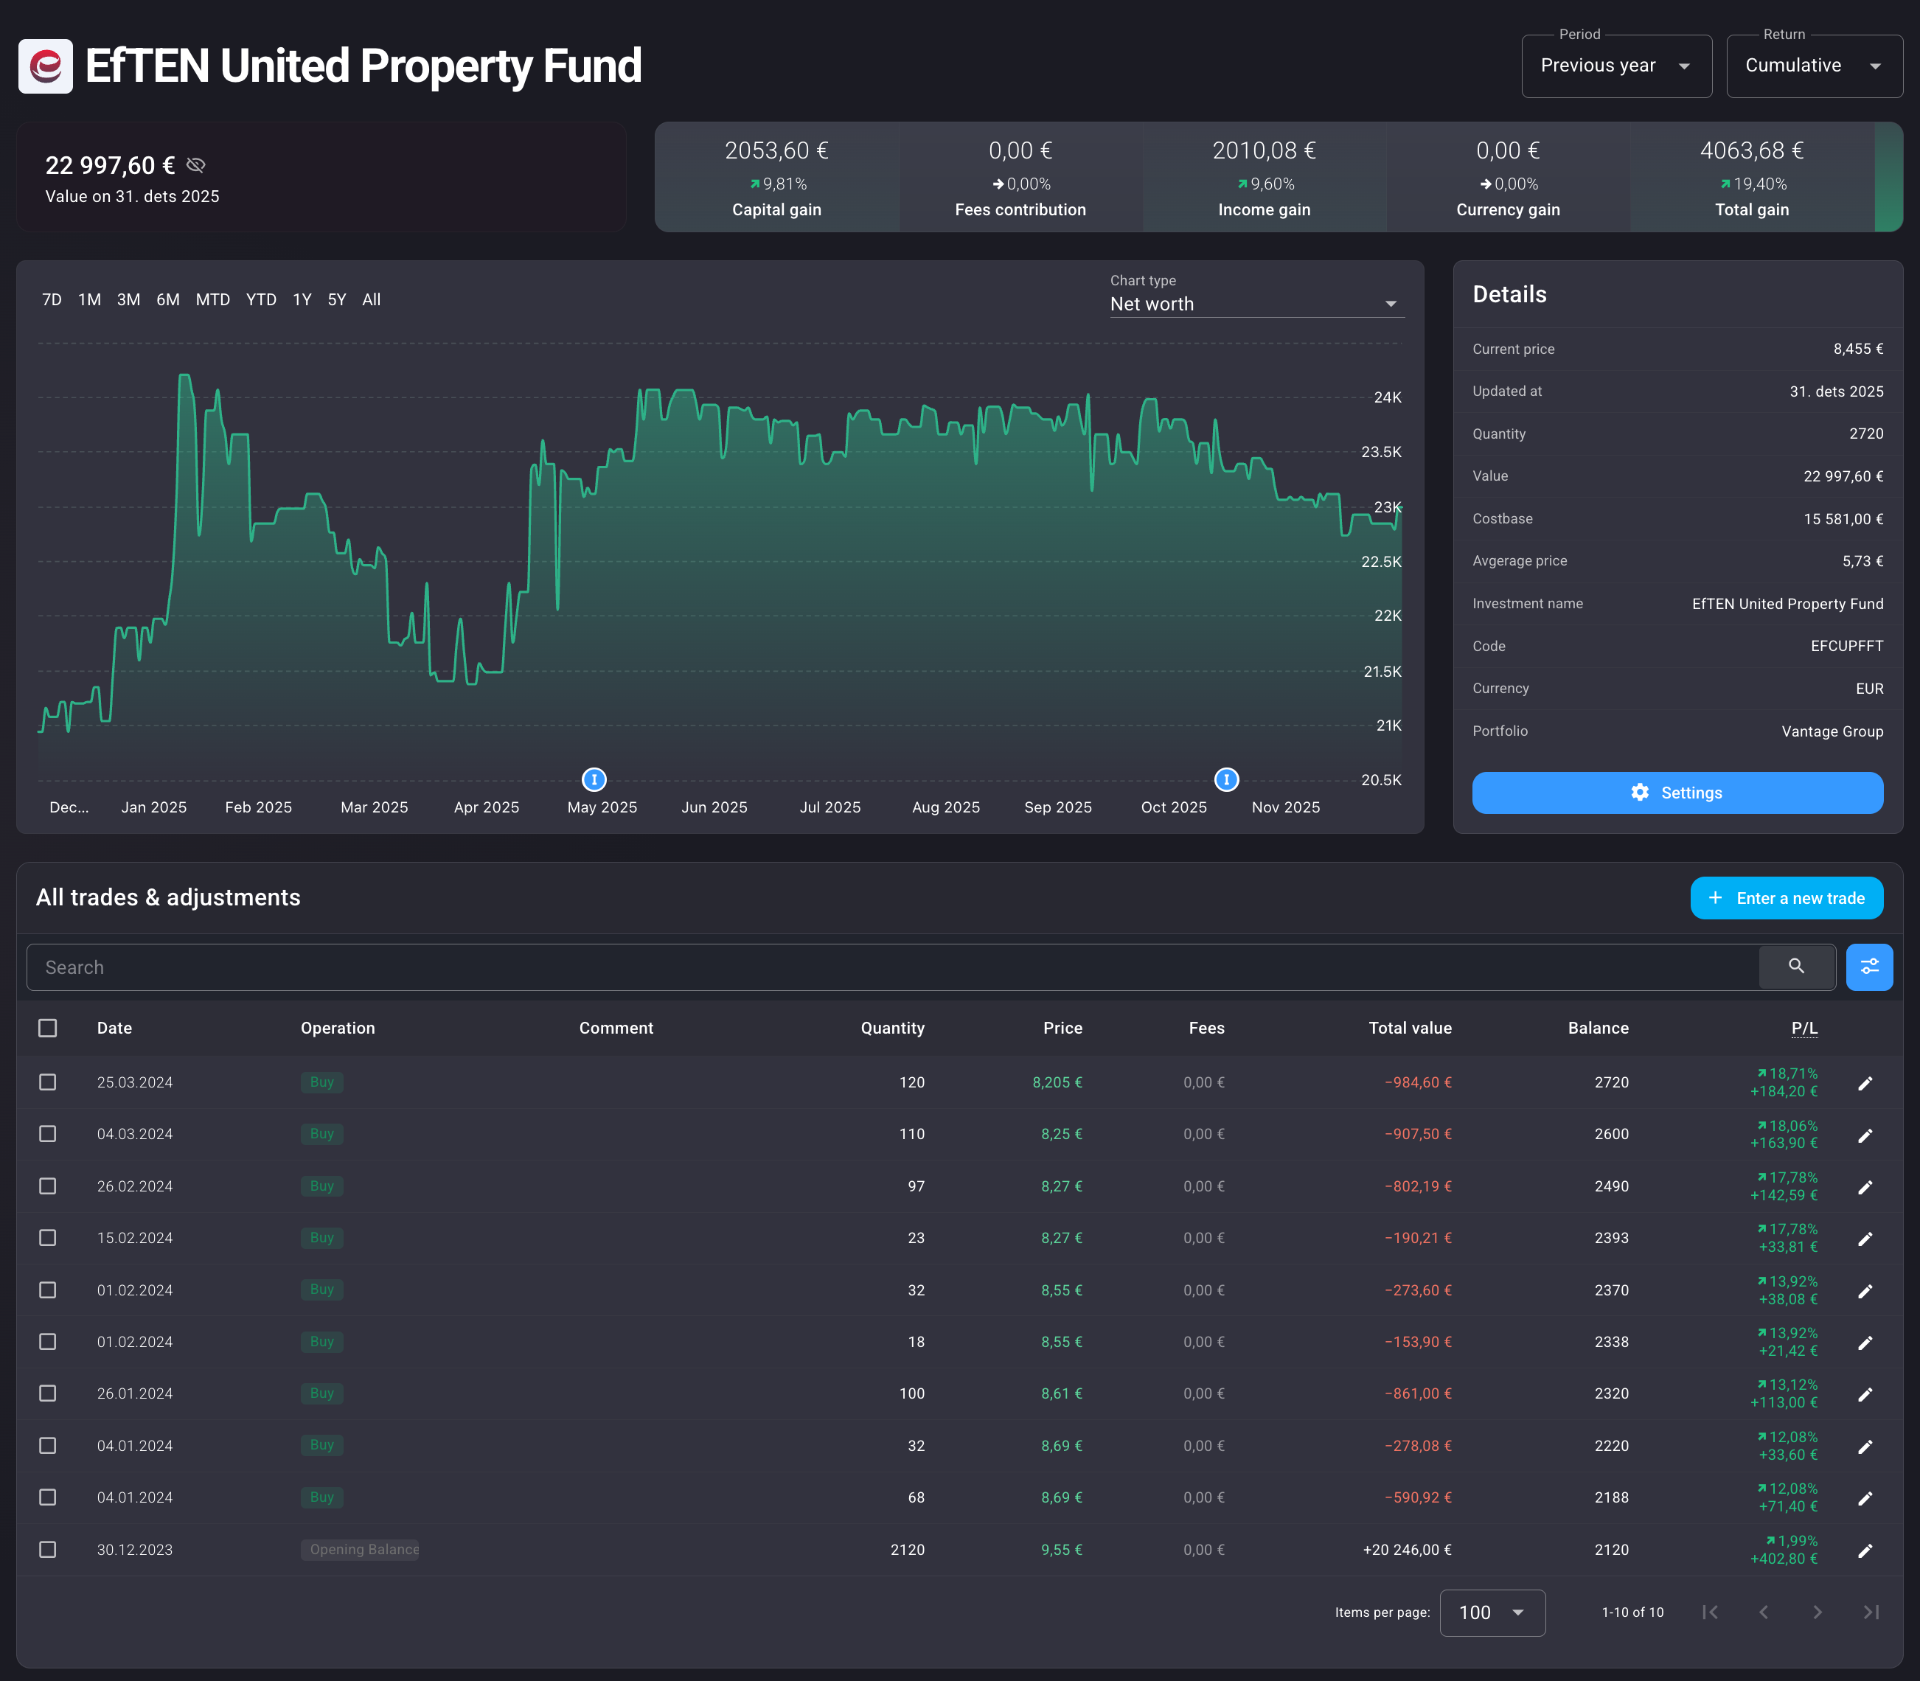Select the 5Y chart range
Image resolution: width=1920 pixels, height=1681 pixels.
pyautogui.click(x=337, y=300)
